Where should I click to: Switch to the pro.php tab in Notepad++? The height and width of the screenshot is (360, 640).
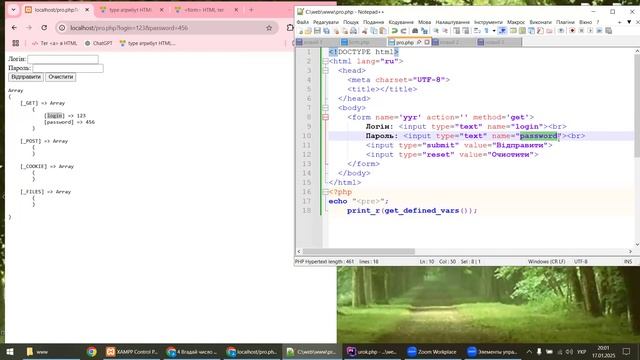tap(404, 42)
